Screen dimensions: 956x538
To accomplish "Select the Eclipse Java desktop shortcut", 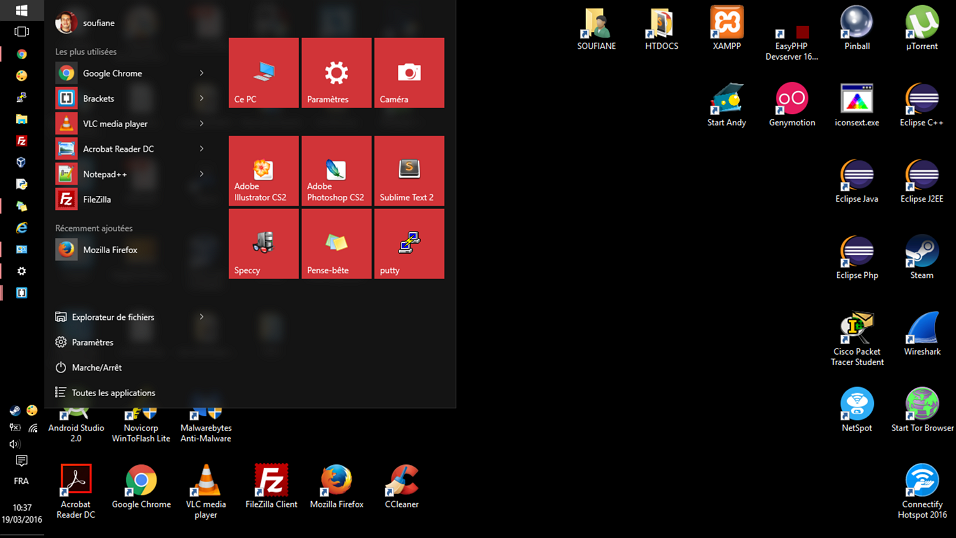I will (857, 181).
